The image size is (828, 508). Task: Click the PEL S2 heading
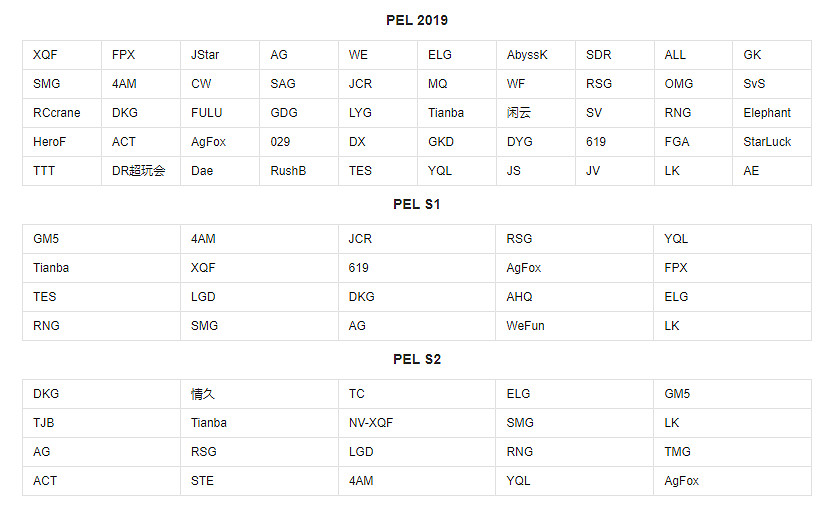tap(417, 359)
